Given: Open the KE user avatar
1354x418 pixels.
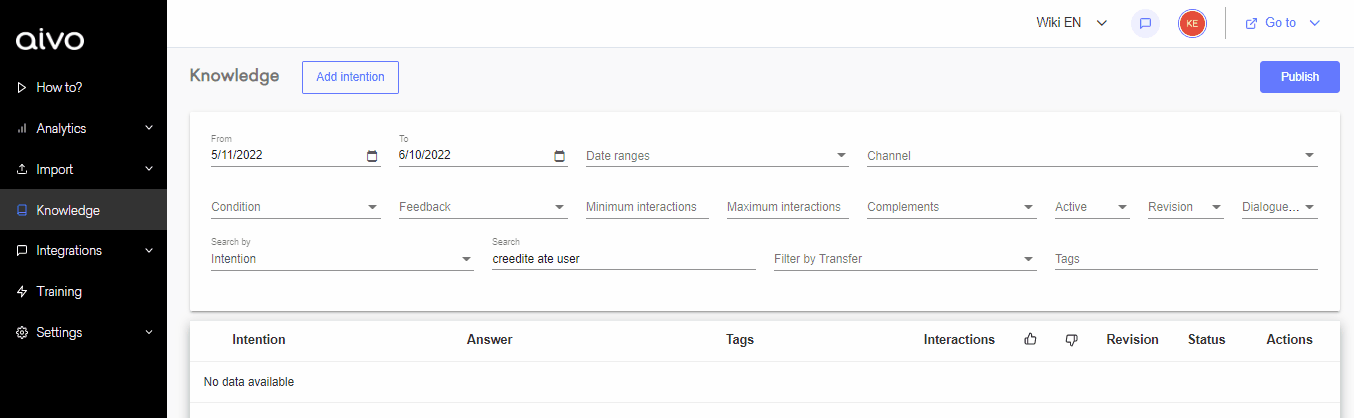Looking at the screenshot, I should coord(1192,23).
